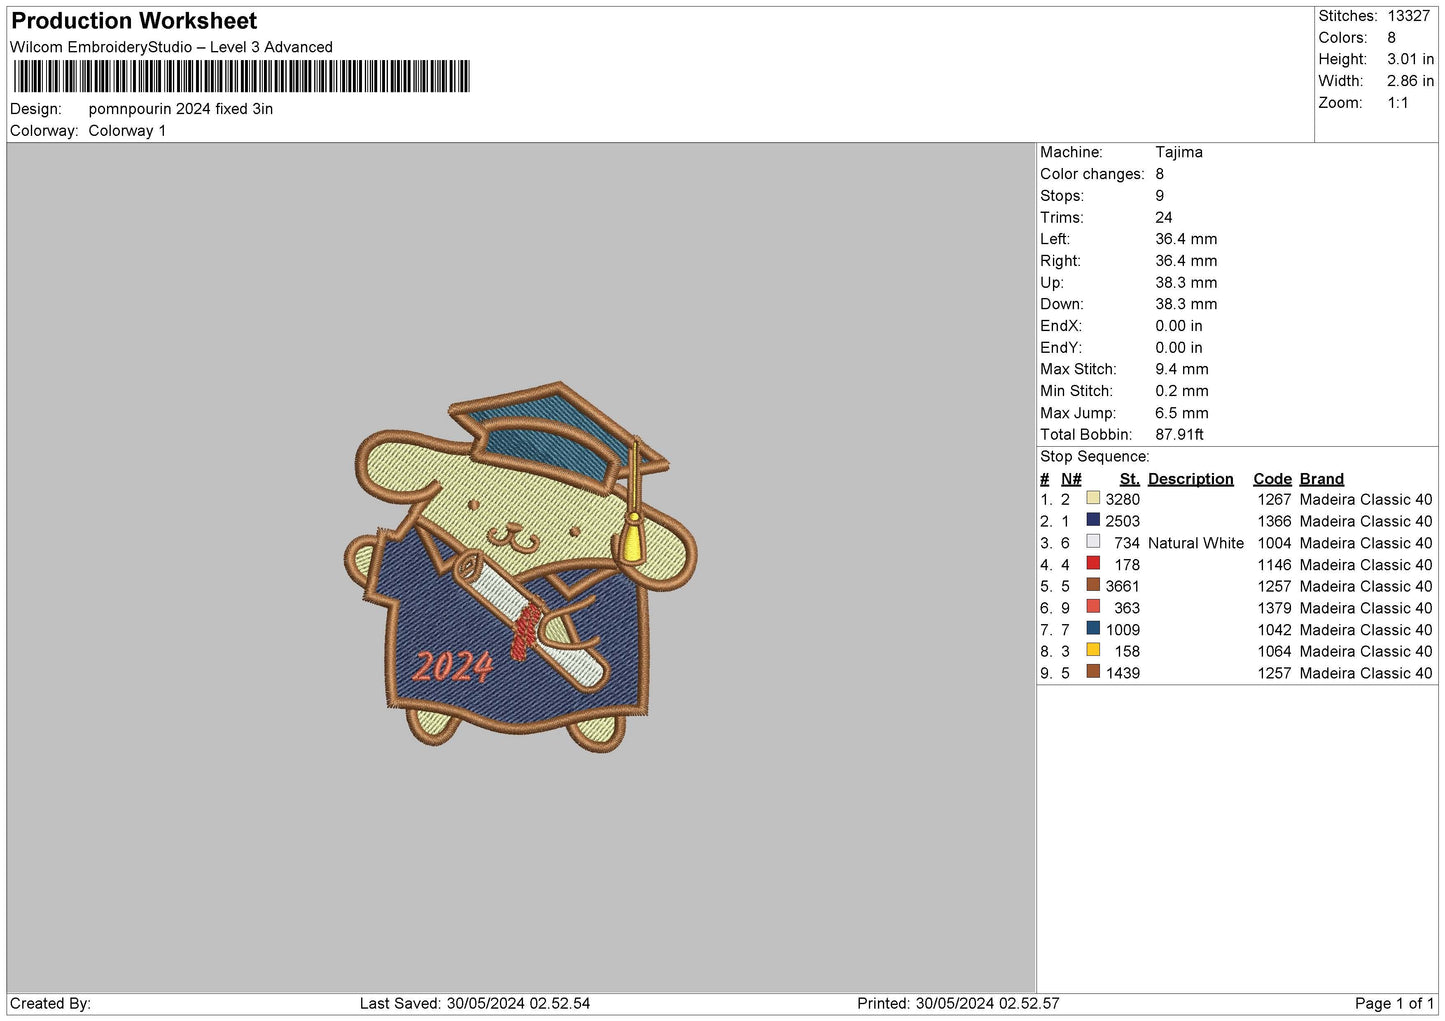The width and height of the screenshot is (1445, 1021).
Task: Click the stitch count 2503 in row 2
Action: coord(1123,521)
